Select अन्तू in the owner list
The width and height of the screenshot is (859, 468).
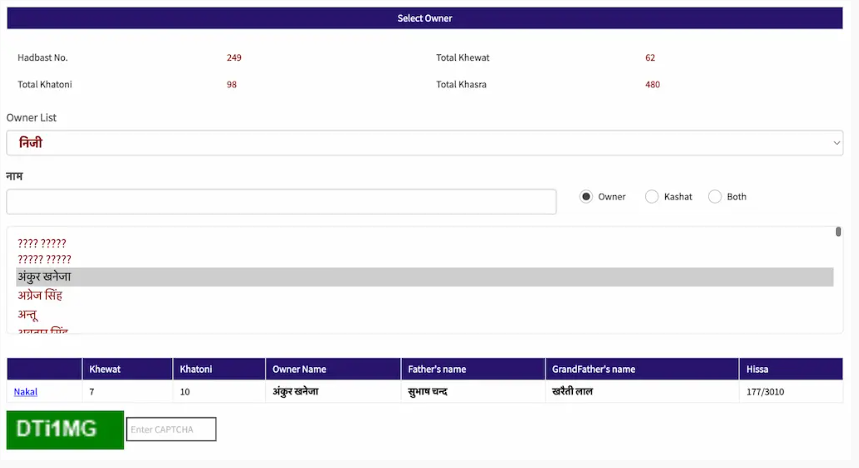[28, 314]
